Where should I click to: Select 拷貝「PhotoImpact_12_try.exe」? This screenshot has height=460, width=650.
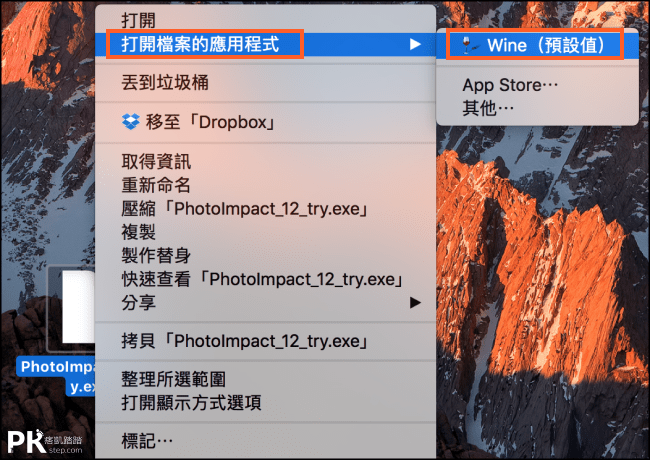pos(265,341)
